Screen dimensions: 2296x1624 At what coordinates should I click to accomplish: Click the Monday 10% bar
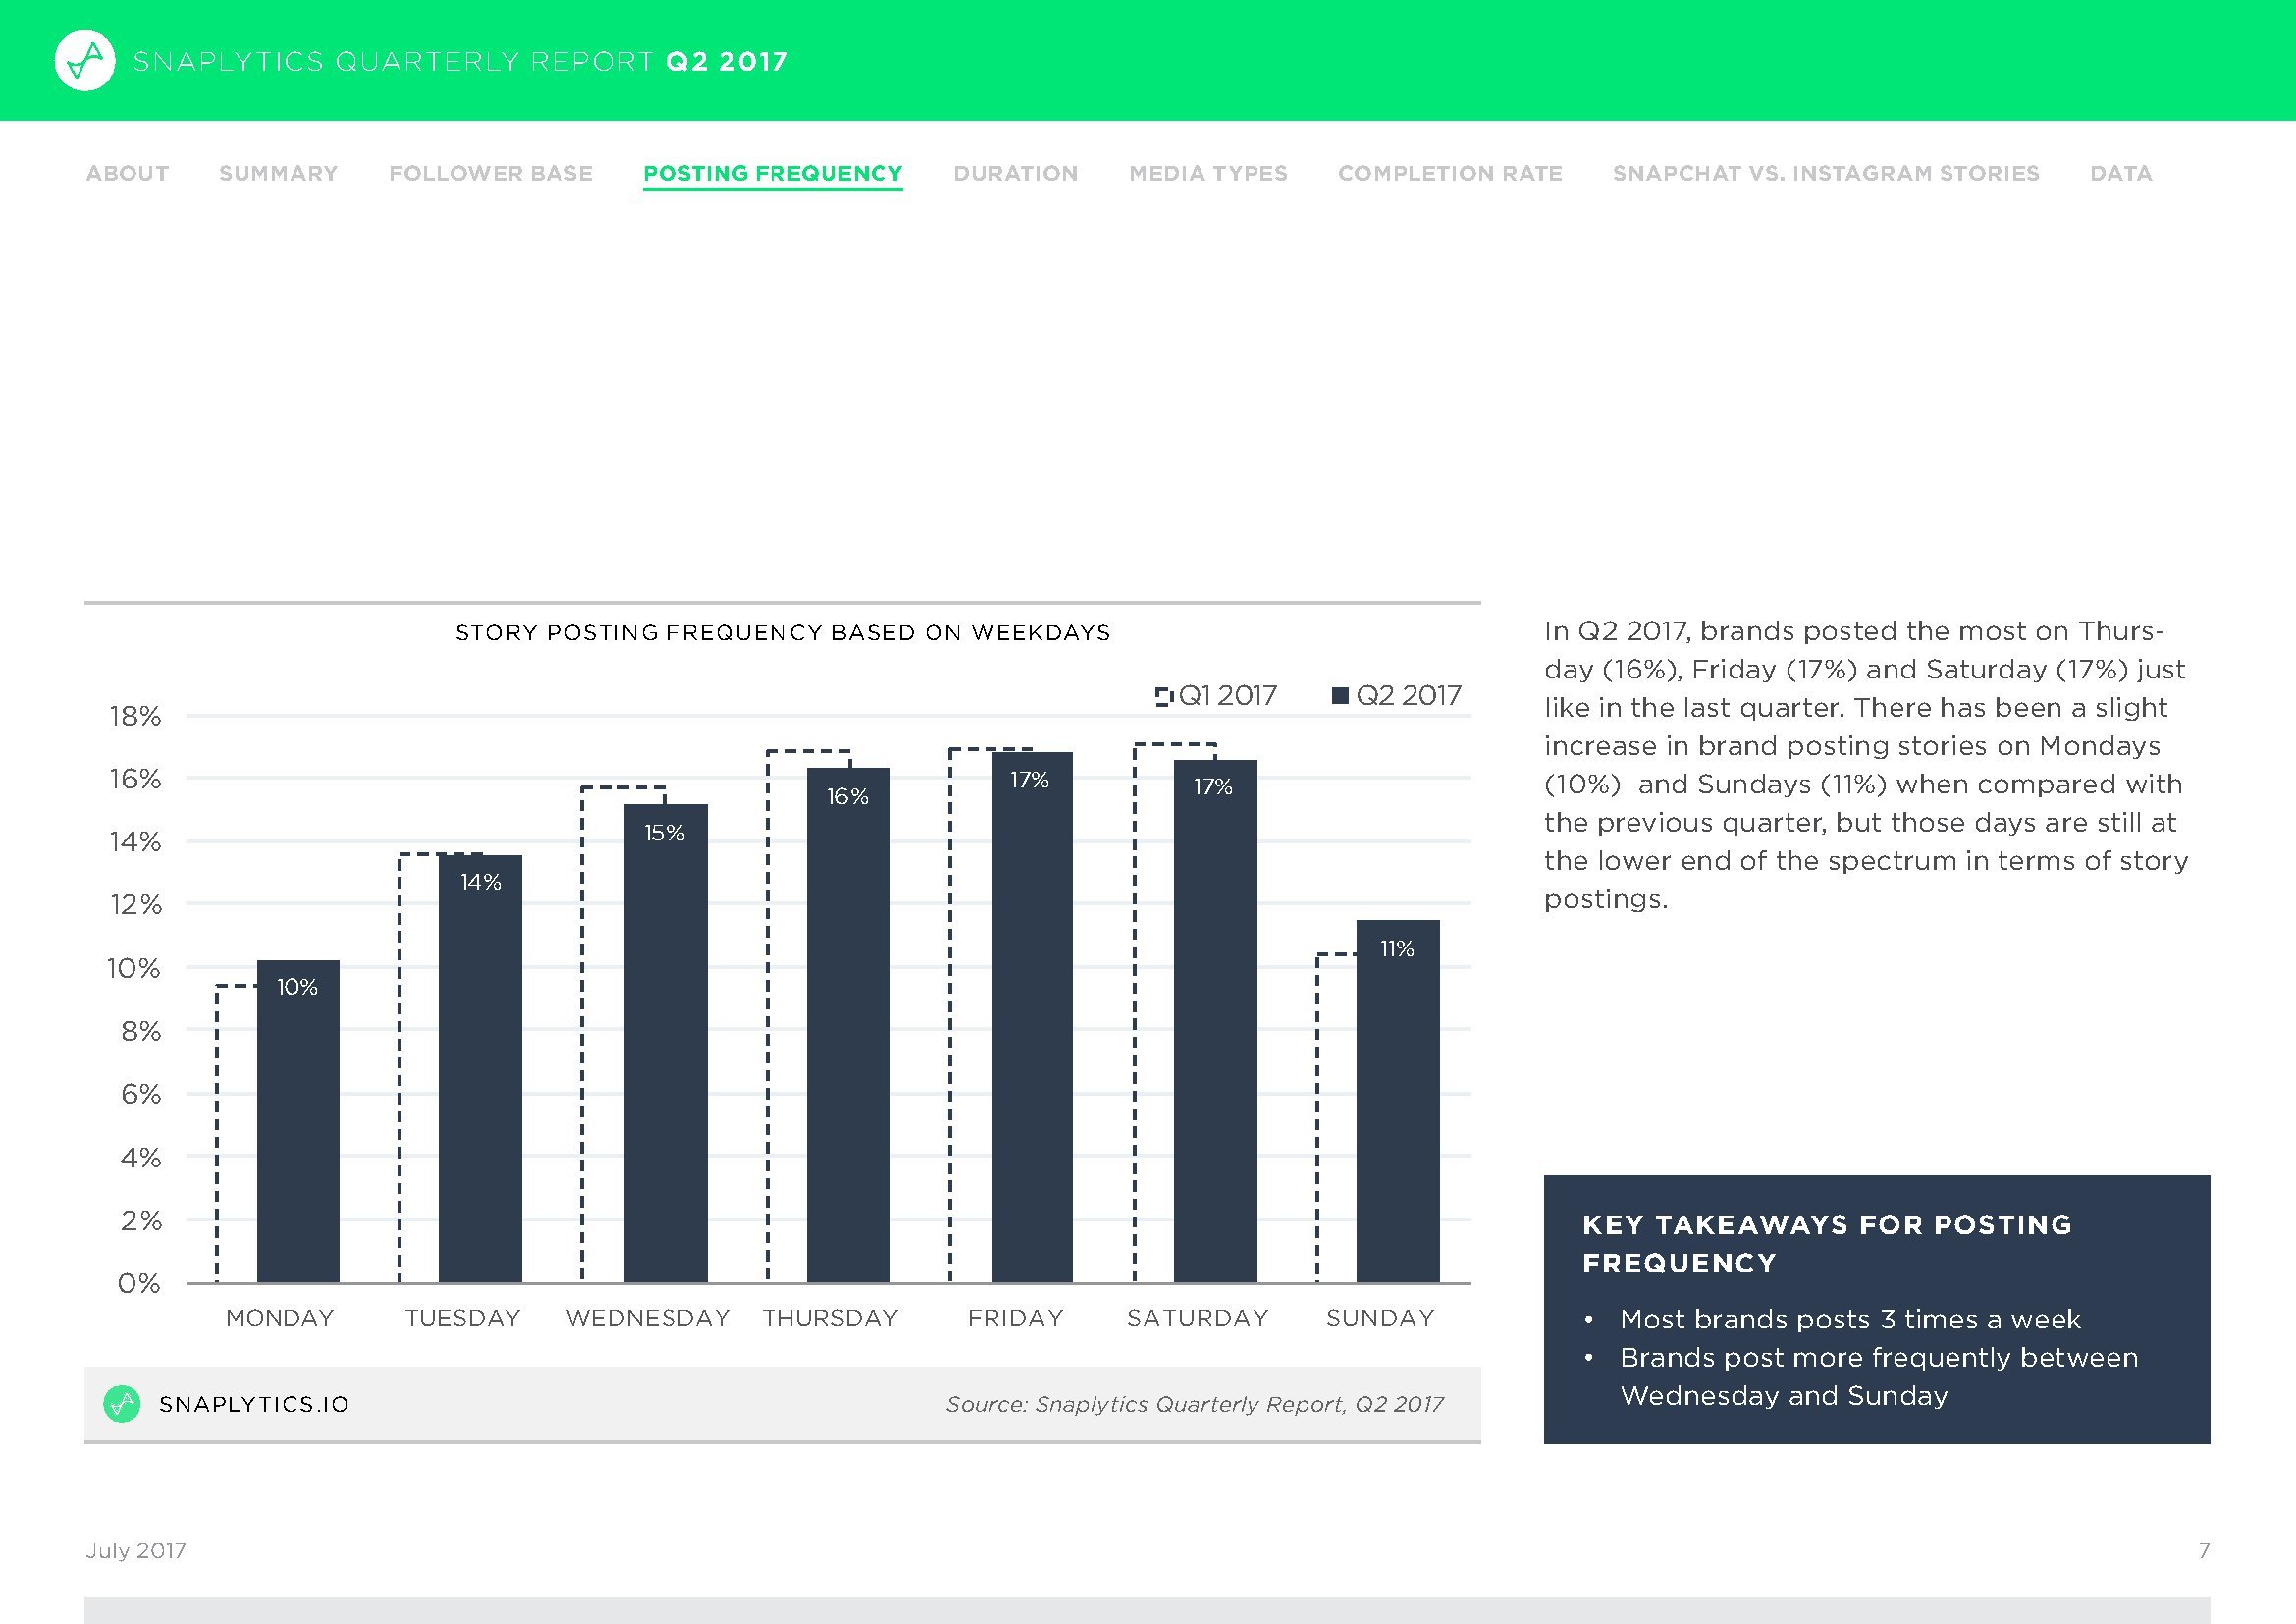point(298,1120)
